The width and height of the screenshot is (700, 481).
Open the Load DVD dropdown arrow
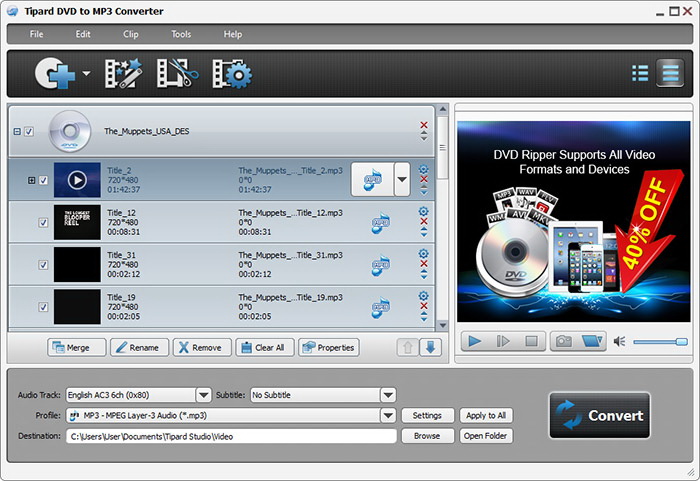pyautogui.click(x=86, y=73)
